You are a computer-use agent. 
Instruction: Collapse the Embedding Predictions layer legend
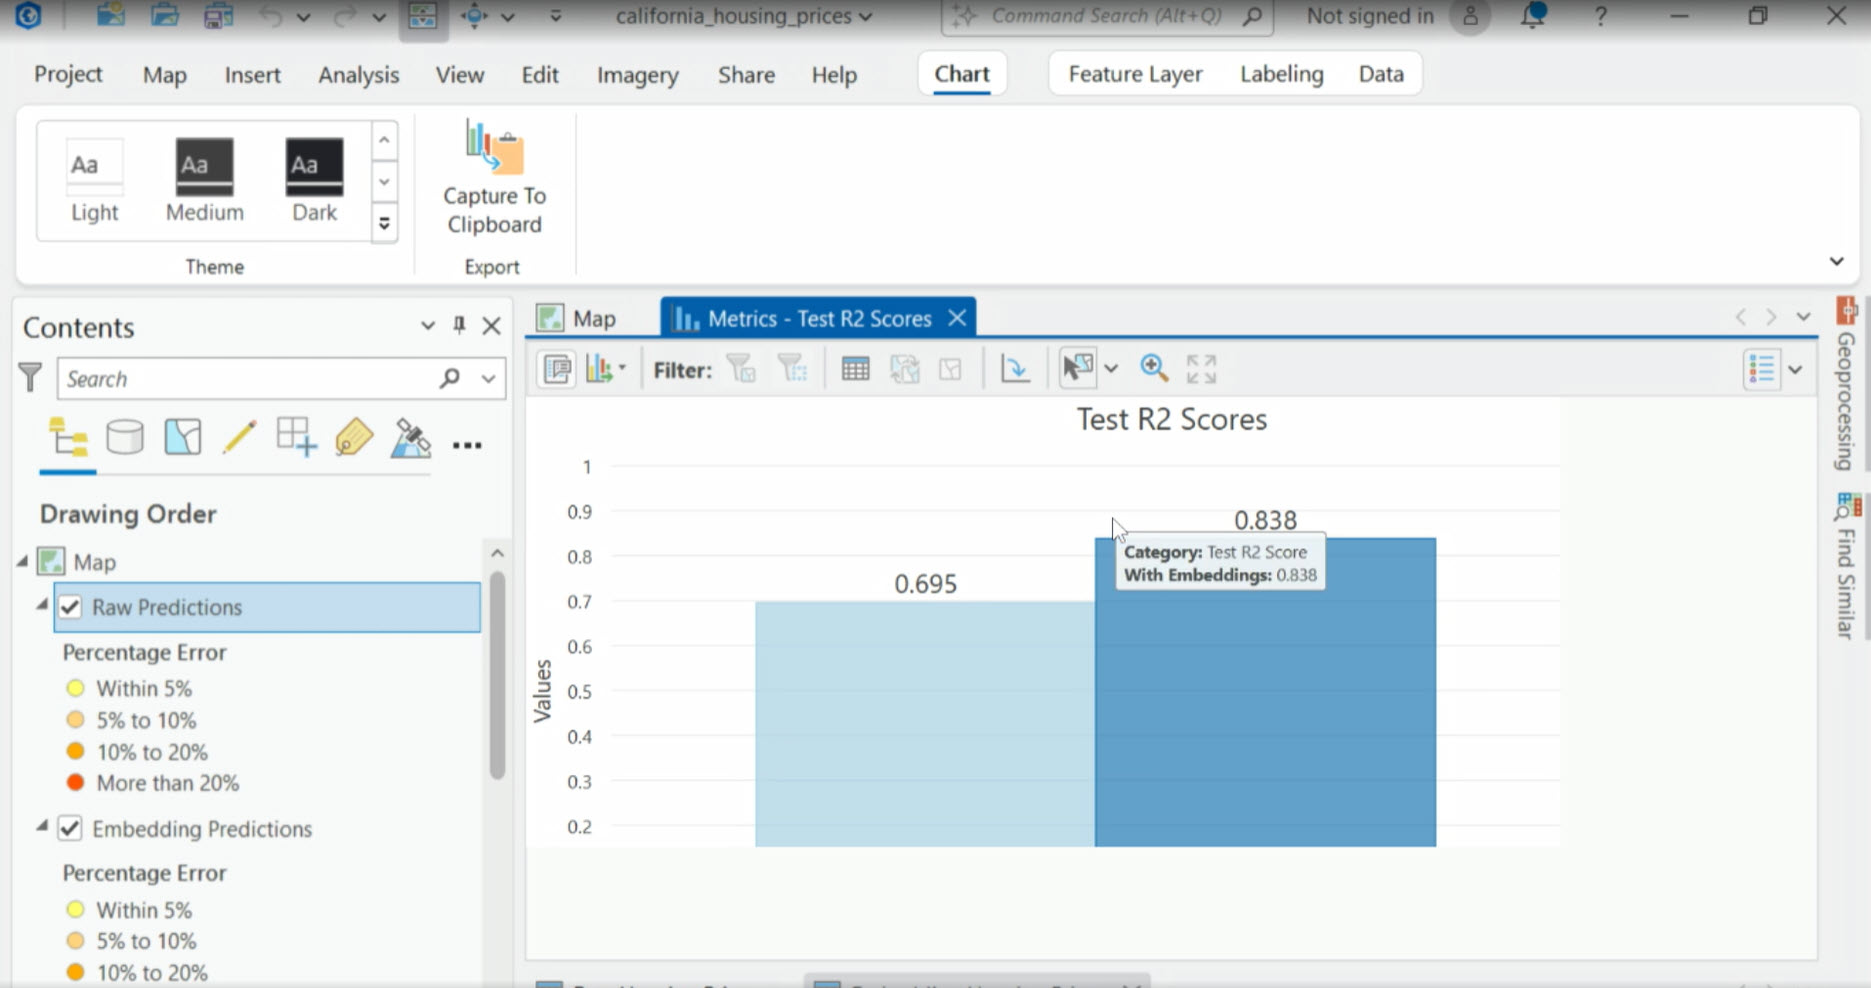click(42, 826)
